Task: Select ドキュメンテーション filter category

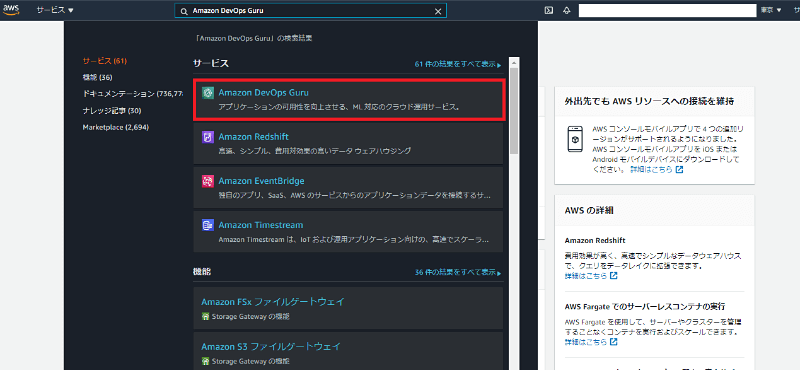Action: click(133, 94)
